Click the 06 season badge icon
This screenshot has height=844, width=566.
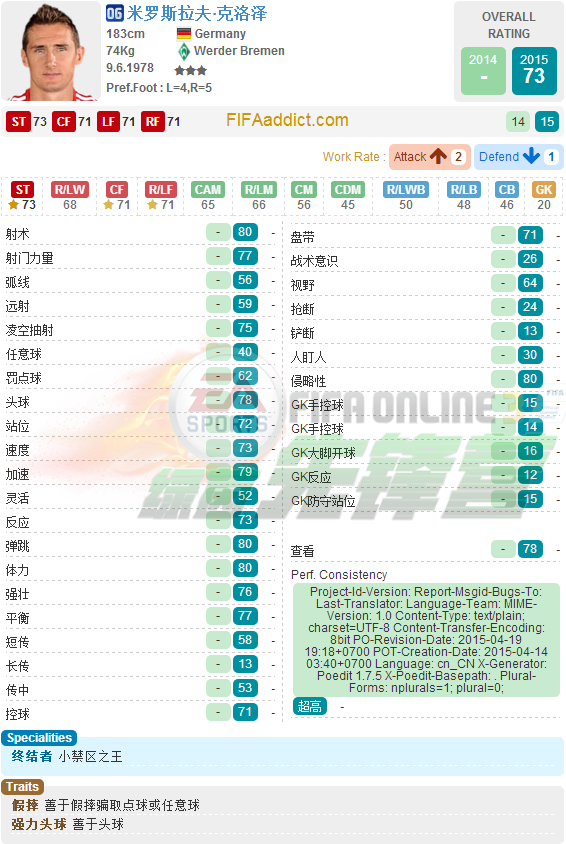coord(115,13)
